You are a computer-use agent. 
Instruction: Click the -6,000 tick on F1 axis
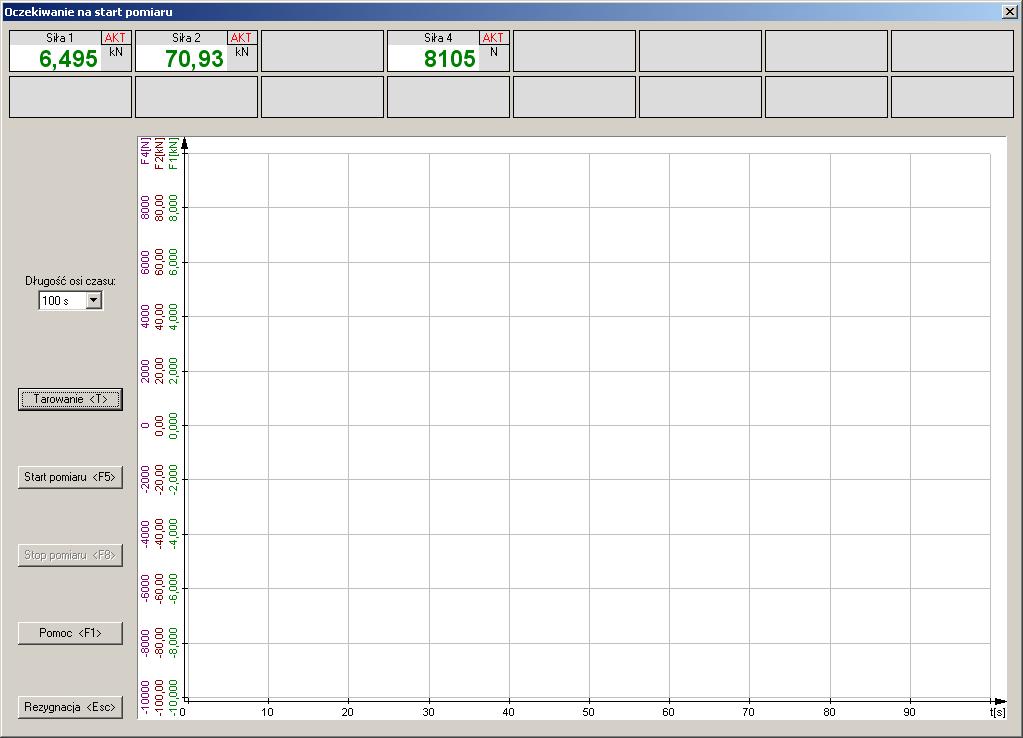172,589
